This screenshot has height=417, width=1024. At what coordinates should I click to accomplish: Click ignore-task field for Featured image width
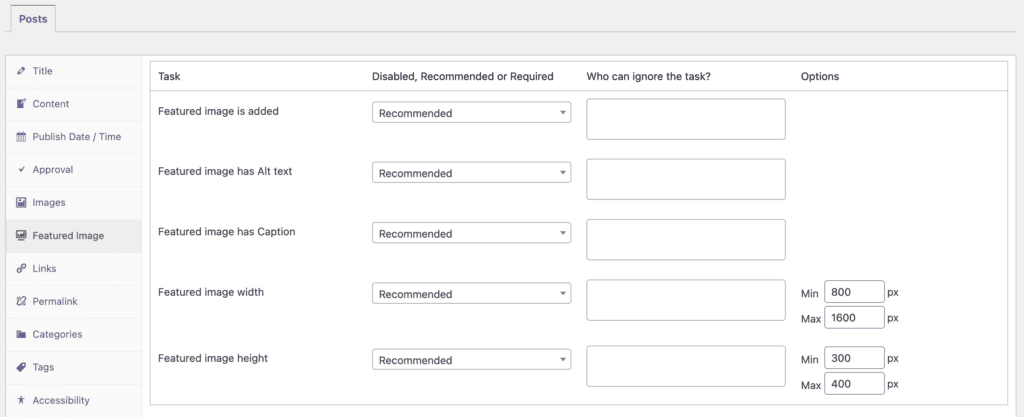(x=686, y=300)
